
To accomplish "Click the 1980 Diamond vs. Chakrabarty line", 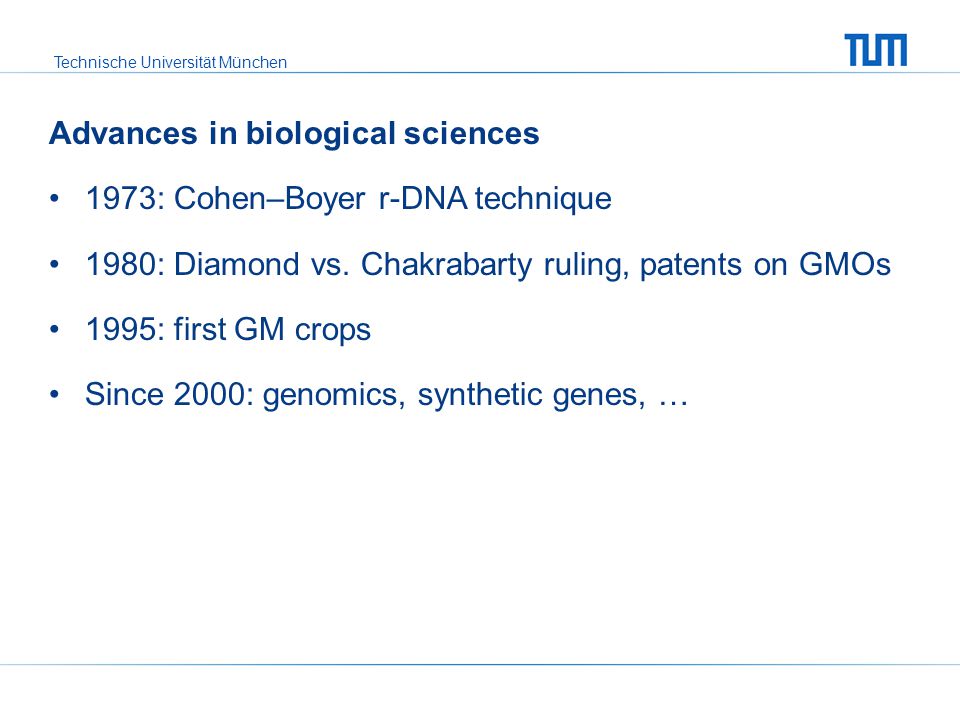I will 488,265.
